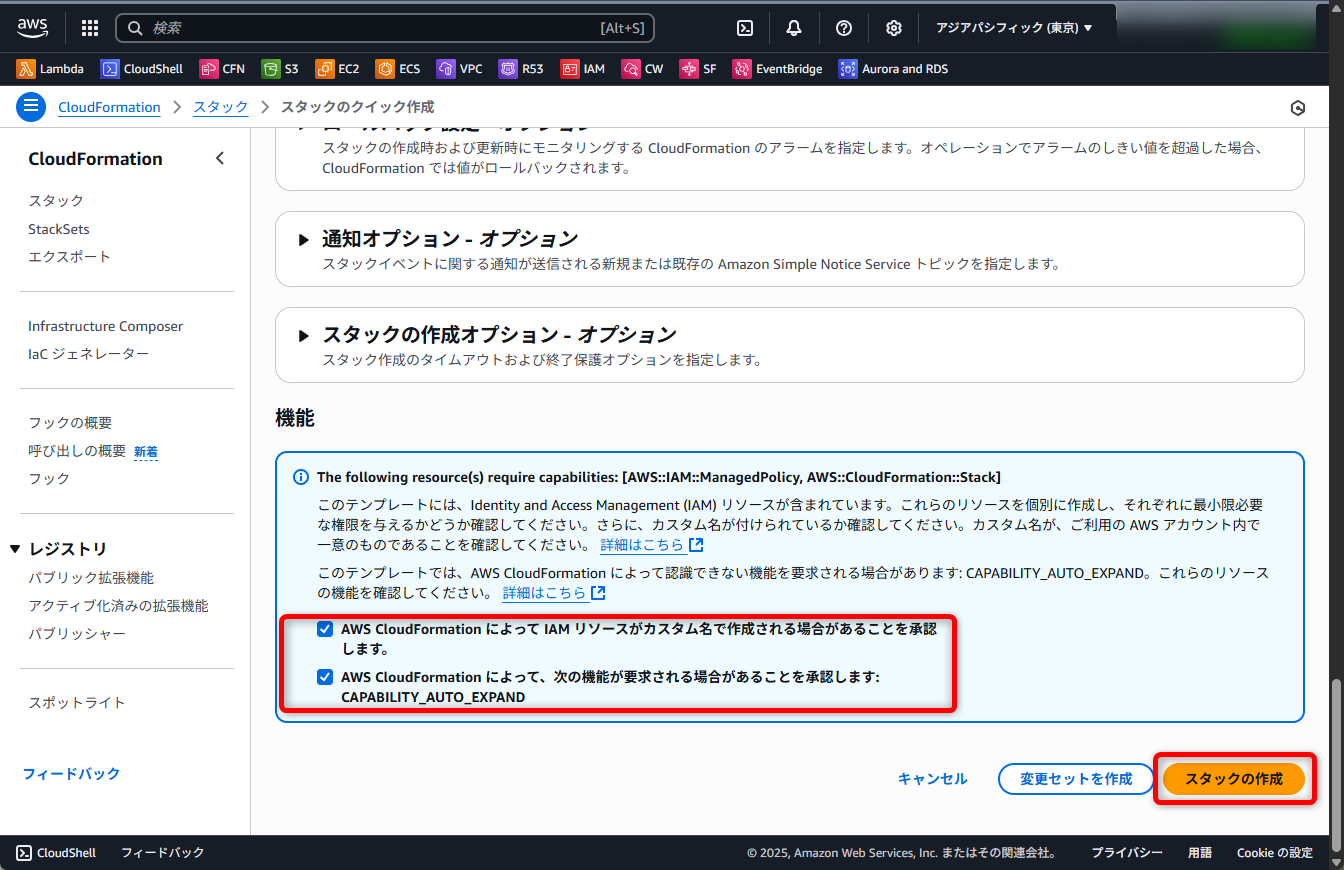This screenshot has width=1344, height=870.
Task: Open 呼び出しの概要 in the sidebar
Action: pos(77,451)
